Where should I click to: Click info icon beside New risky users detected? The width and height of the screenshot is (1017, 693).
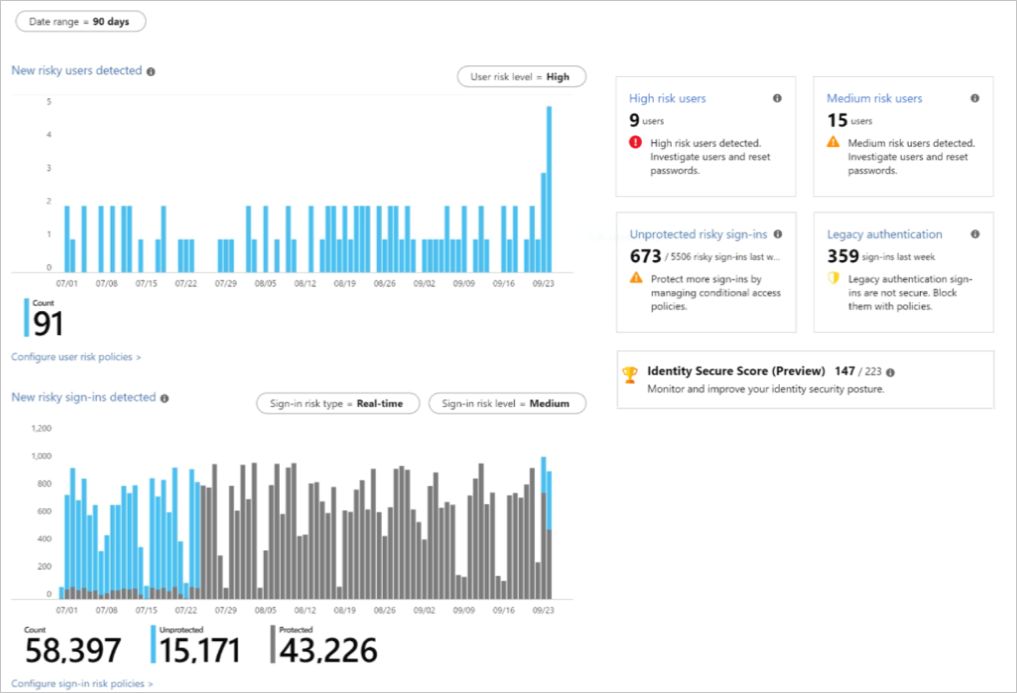(x=151, y=72)
